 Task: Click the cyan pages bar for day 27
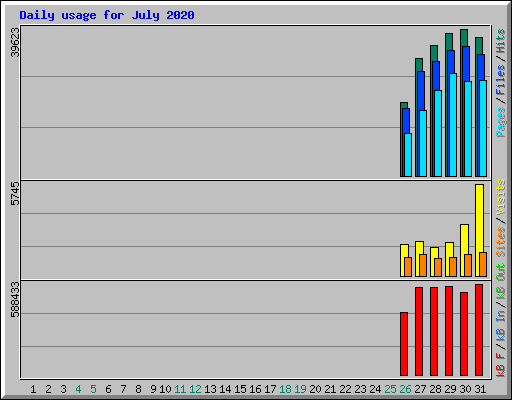click(423, 143)
